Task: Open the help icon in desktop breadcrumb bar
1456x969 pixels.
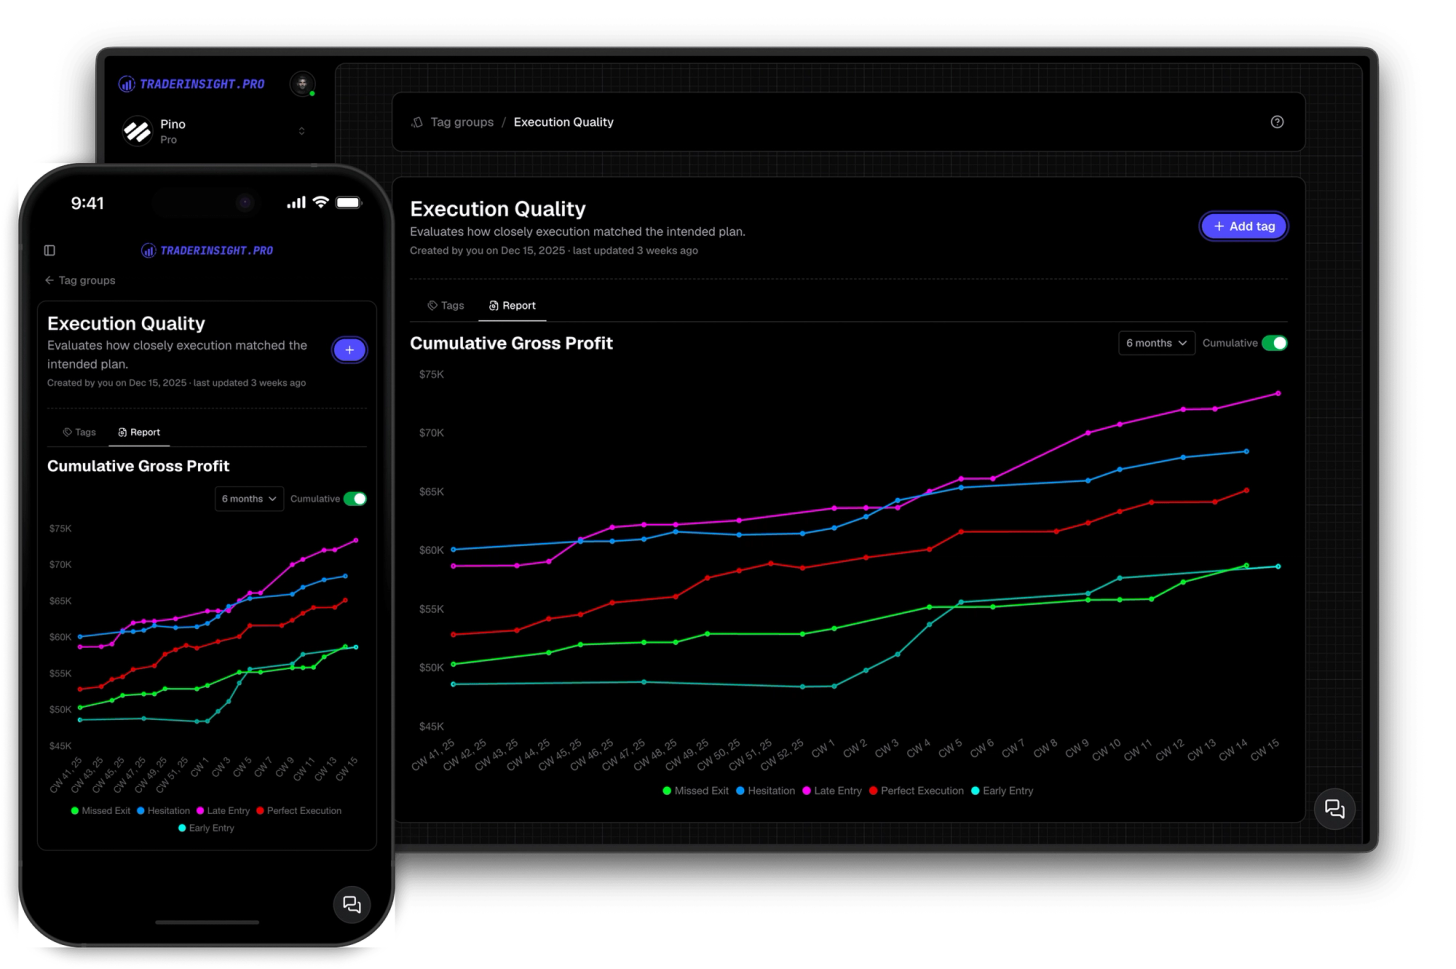Action: coord(1277,122)
